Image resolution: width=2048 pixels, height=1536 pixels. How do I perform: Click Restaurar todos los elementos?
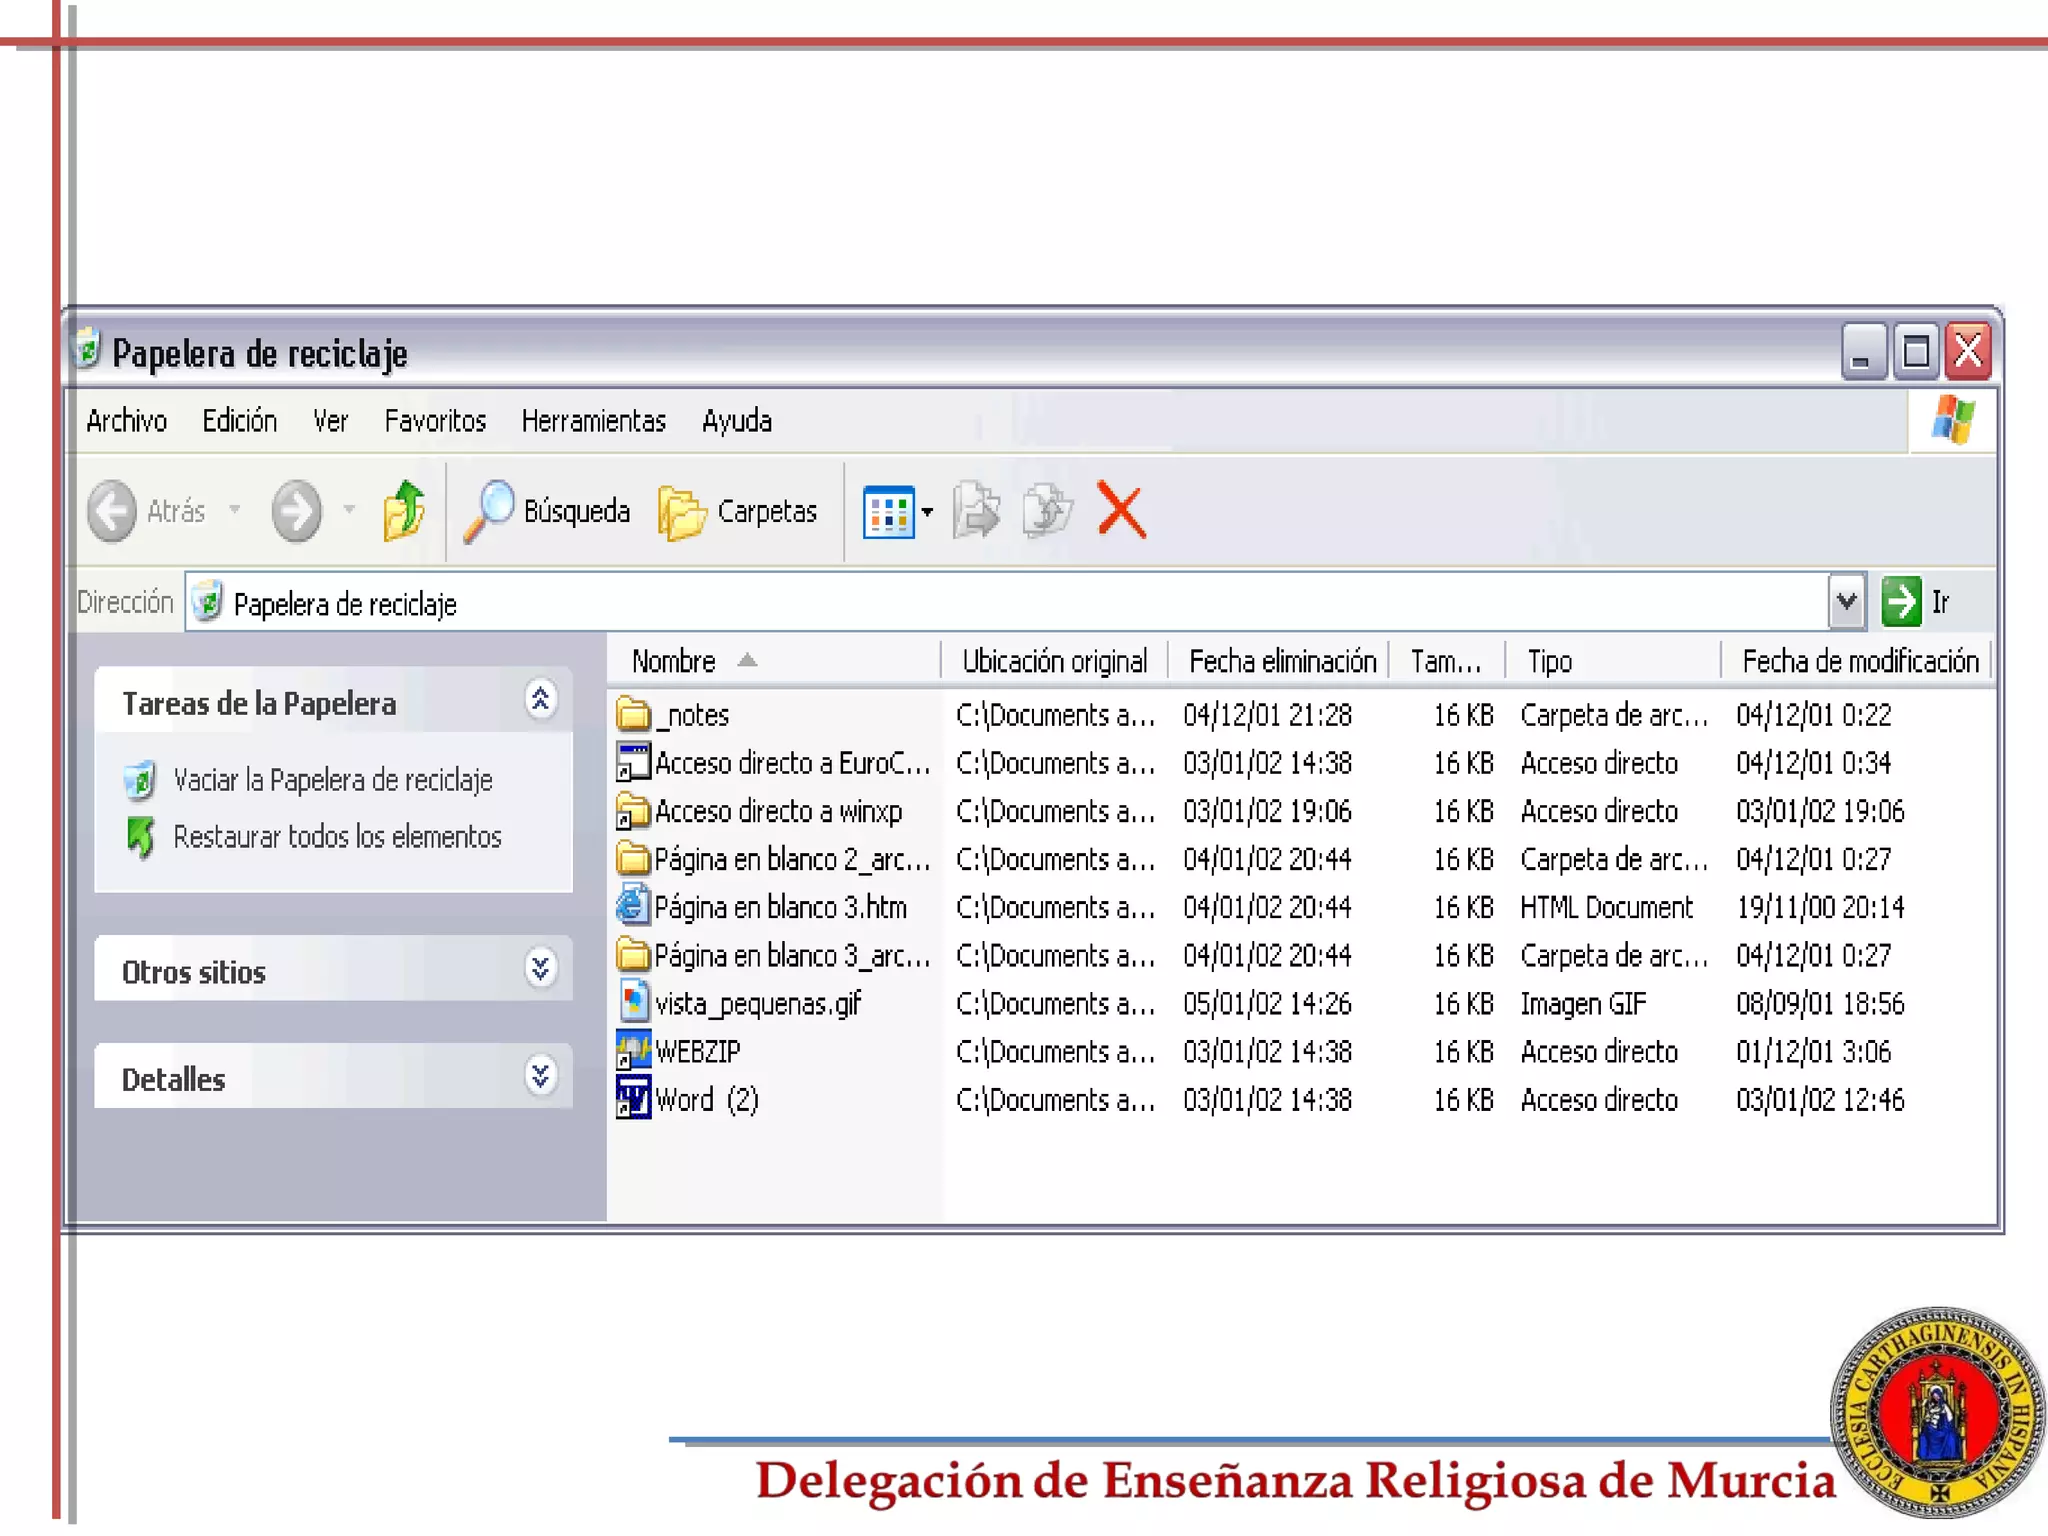(337, 836)
